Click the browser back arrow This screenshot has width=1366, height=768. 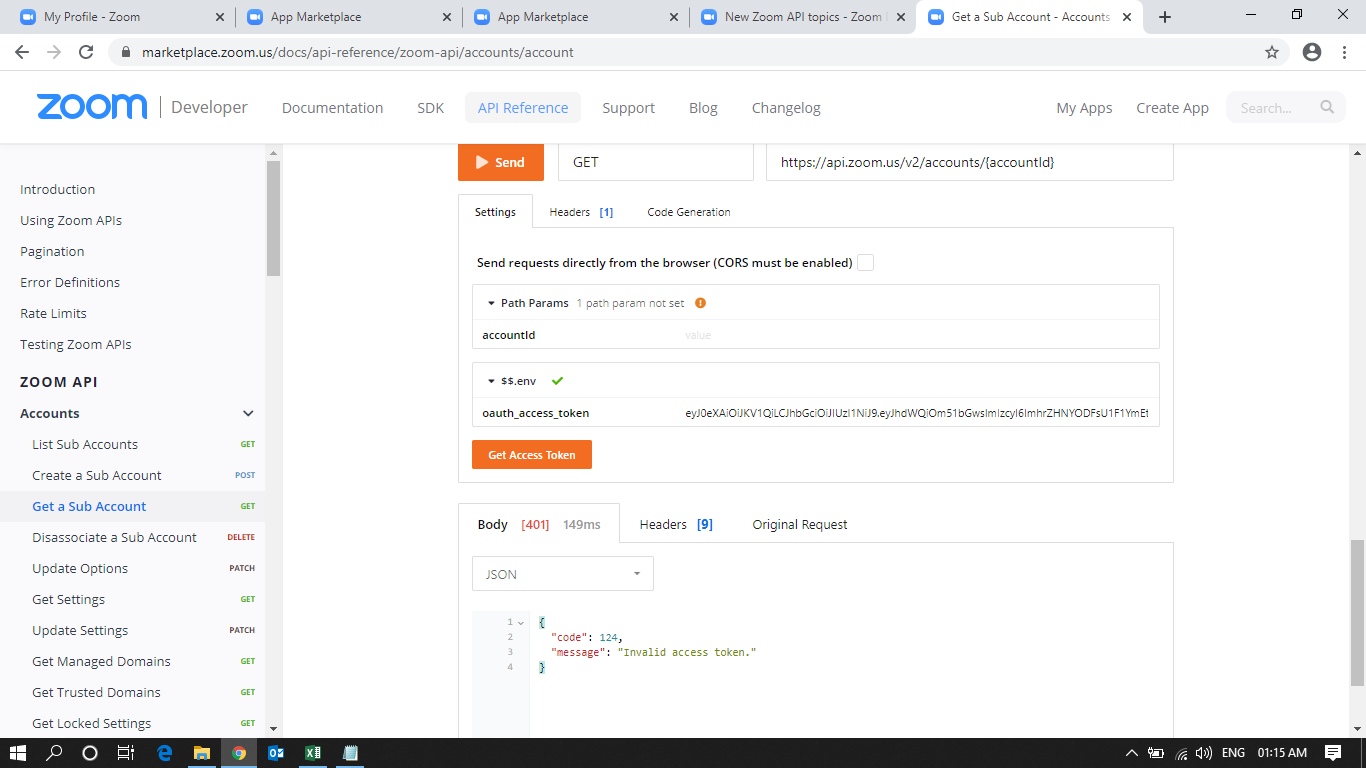tap(22, 52)
